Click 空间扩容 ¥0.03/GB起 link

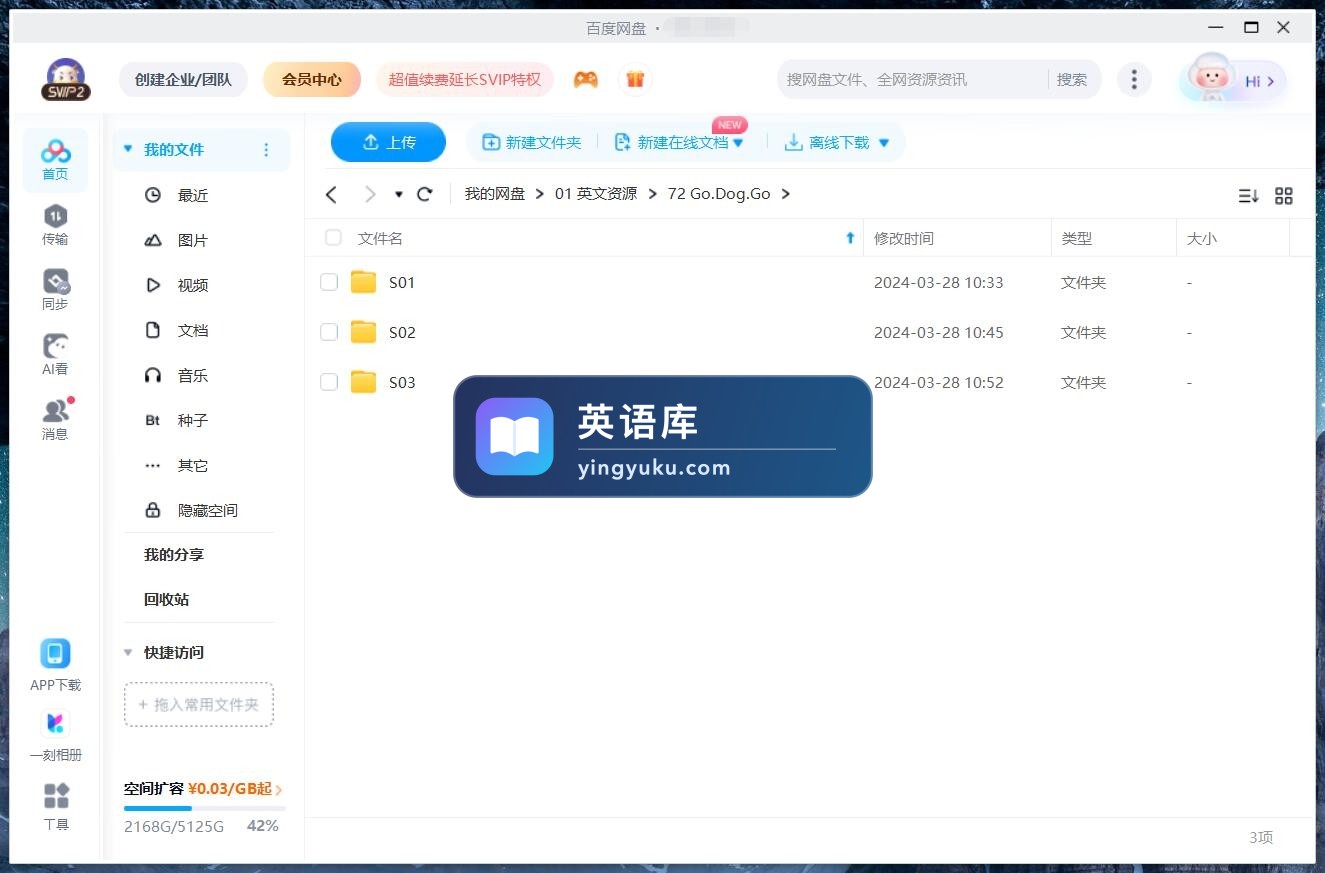203,789
